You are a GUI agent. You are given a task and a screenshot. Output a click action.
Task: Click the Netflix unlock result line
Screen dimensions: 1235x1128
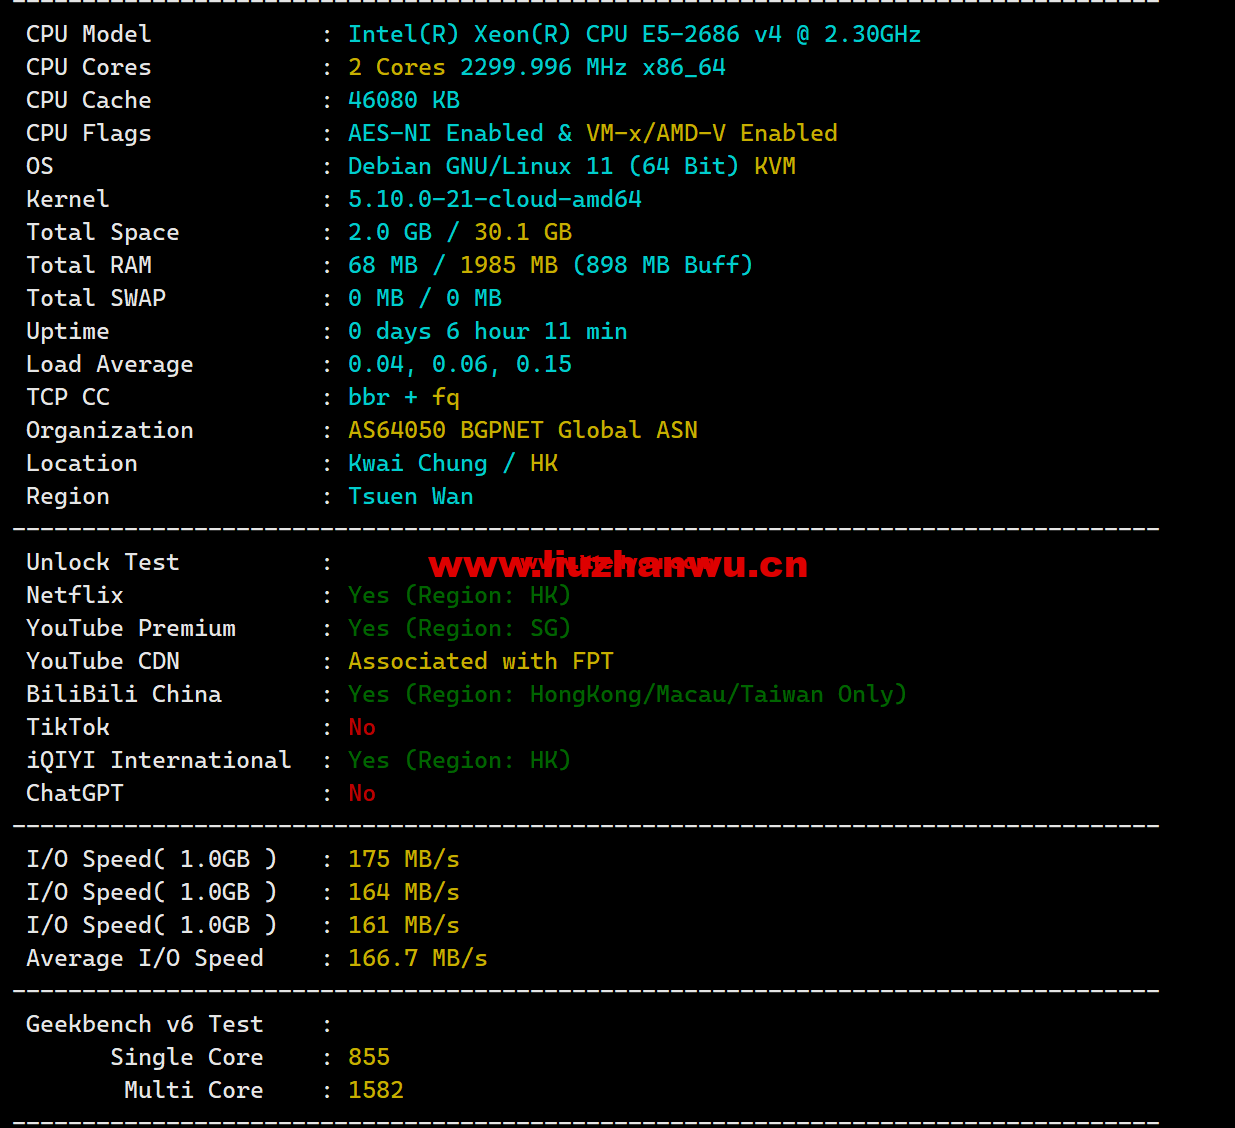[x=459, y=595]
